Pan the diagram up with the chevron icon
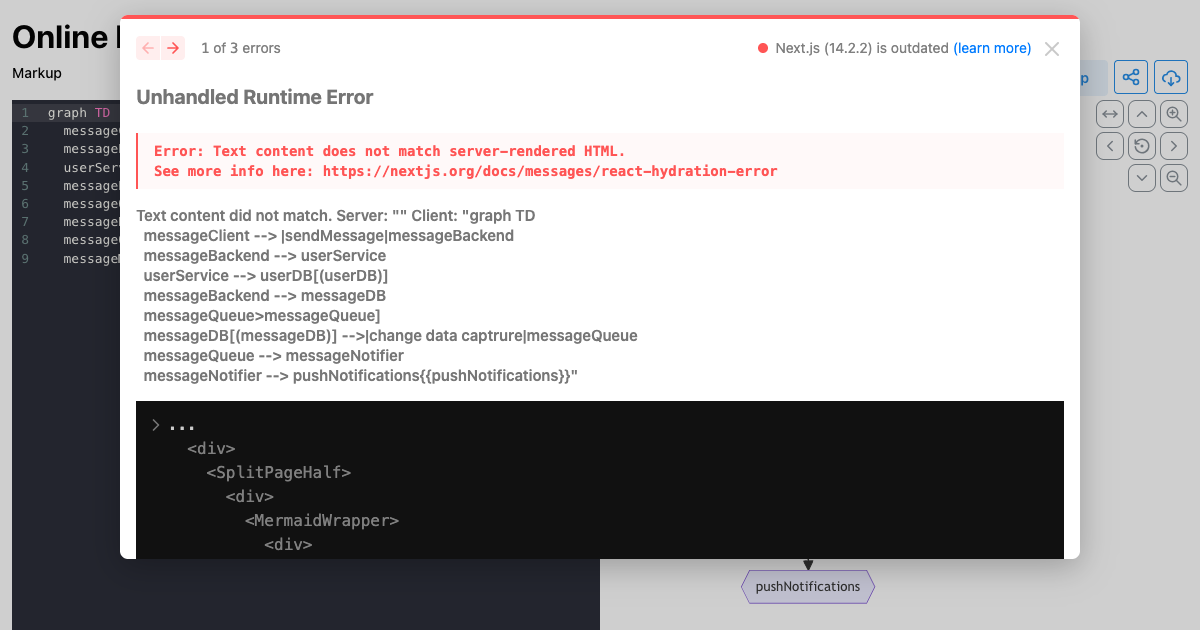 coord(1141,113)
